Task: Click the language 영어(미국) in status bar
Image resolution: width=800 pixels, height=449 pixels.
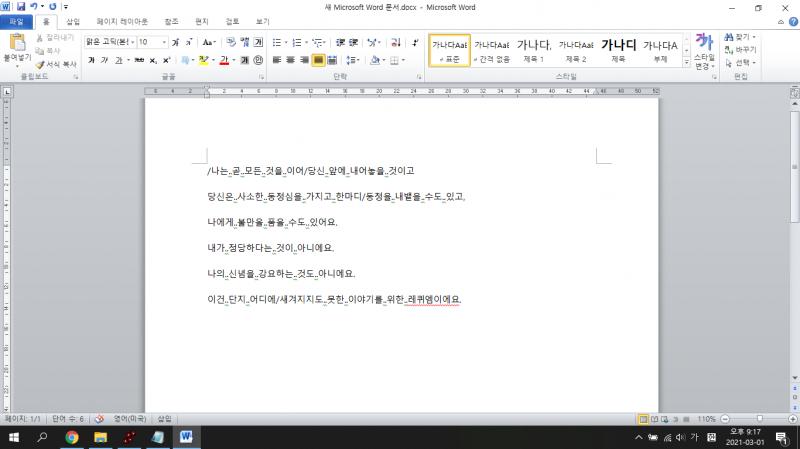Action: (x=130, y=419)
